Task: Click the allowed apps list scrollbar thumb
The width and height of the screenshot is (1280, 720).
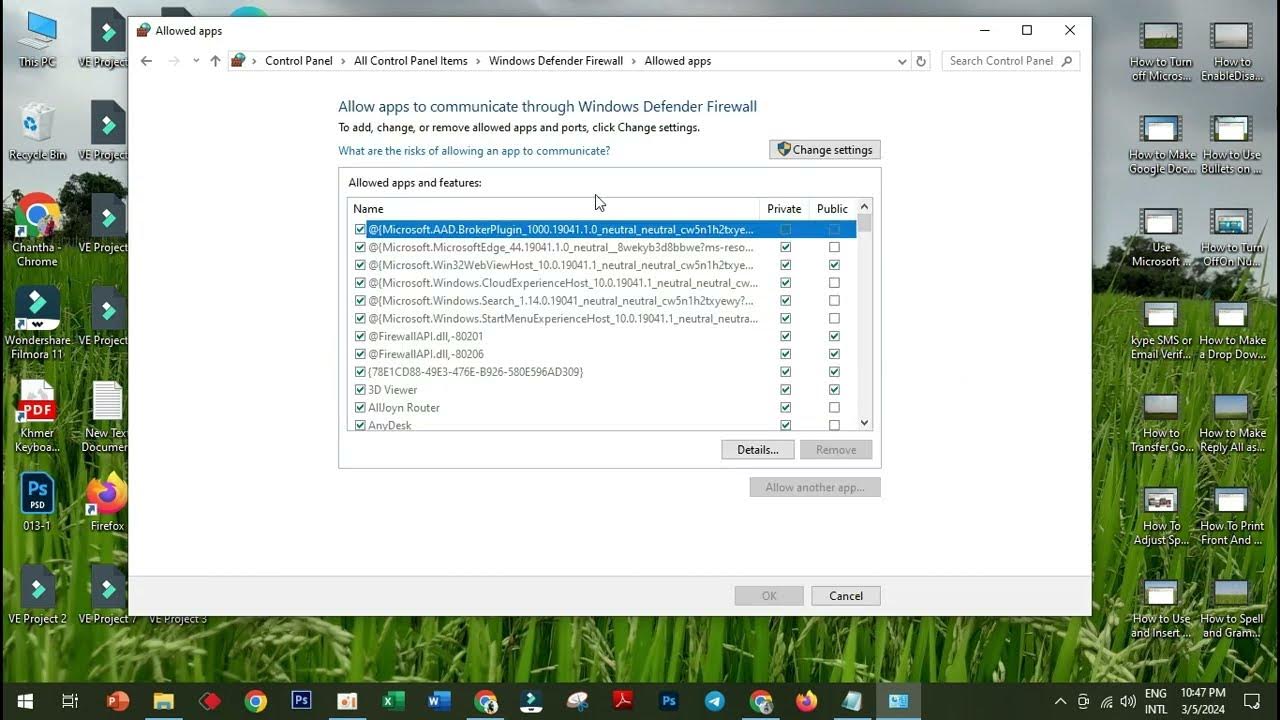Action: (x=865, y=224)
